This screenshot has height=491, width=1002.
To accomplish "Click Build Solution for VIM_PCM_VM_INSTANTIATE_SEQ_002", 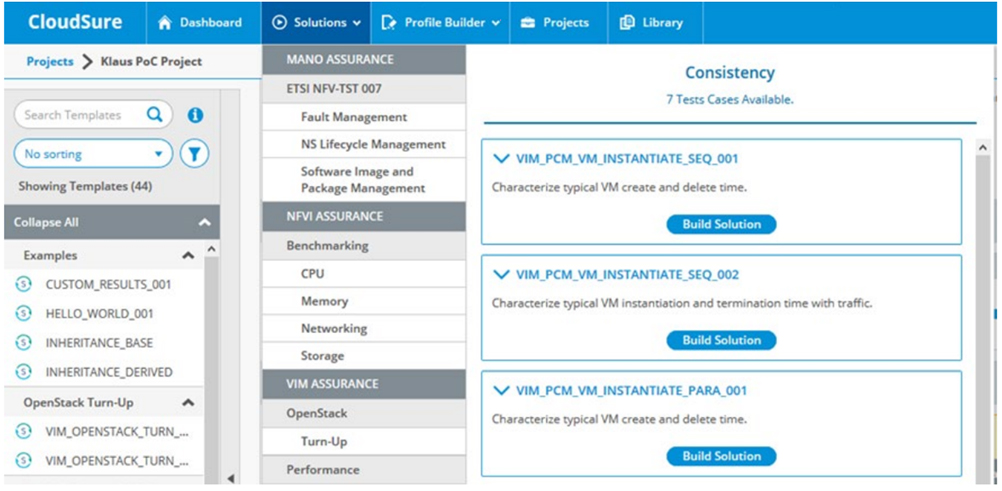I will 721,340.
